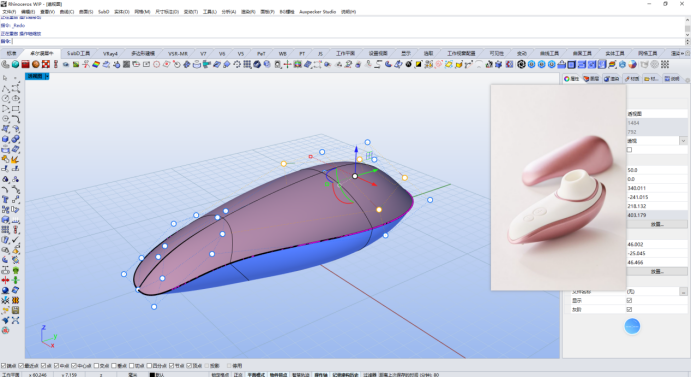The height and width of the screenshot is (377, 692).
Task: Expand the toolbar tabs overflow arrow at the right end
Action: click(x=682, y=53)
